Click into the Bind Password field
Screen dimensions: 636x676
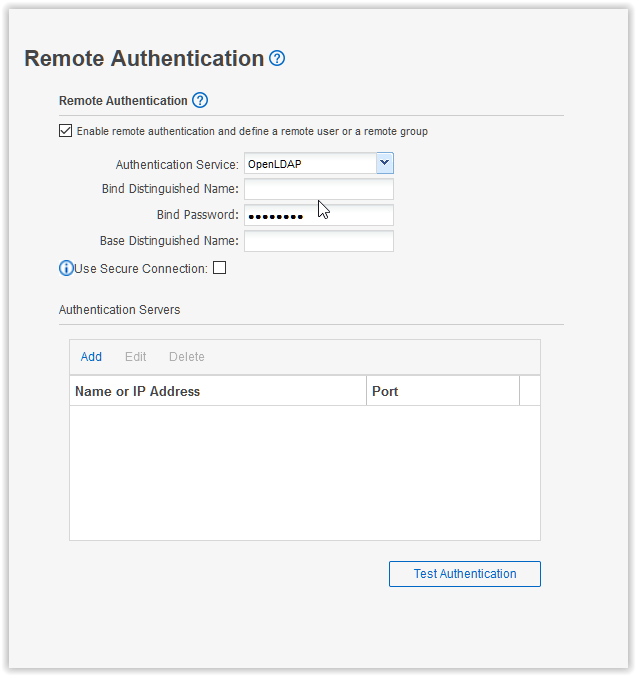318,215
